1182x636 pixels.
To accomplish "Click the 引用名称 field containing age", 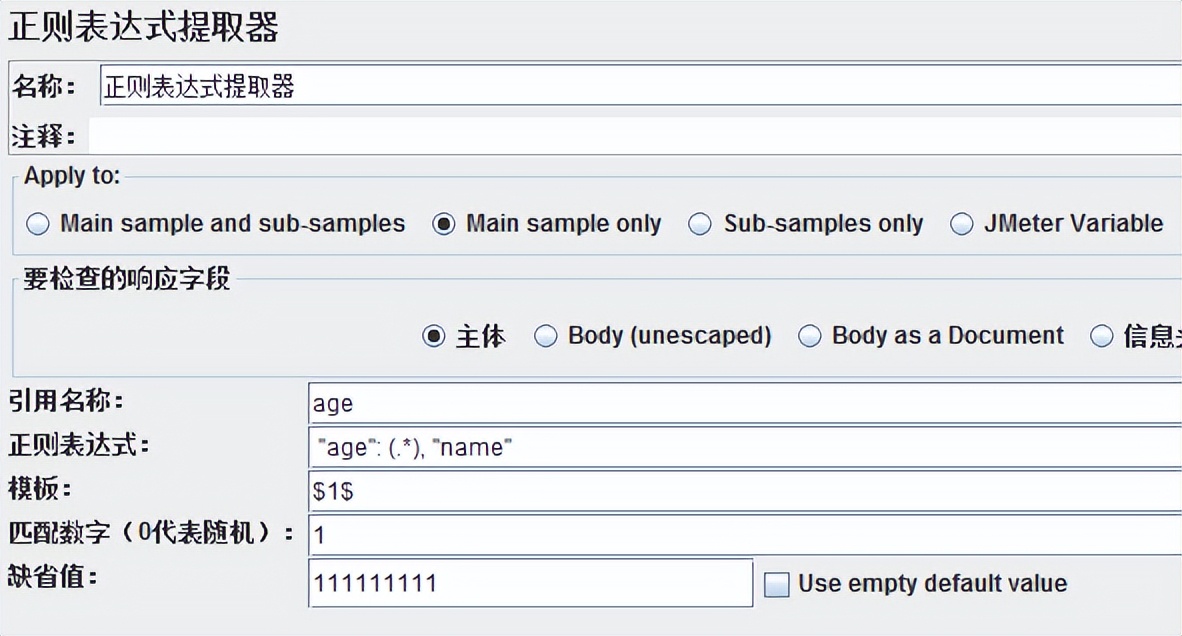I will [x=745, y=403].
